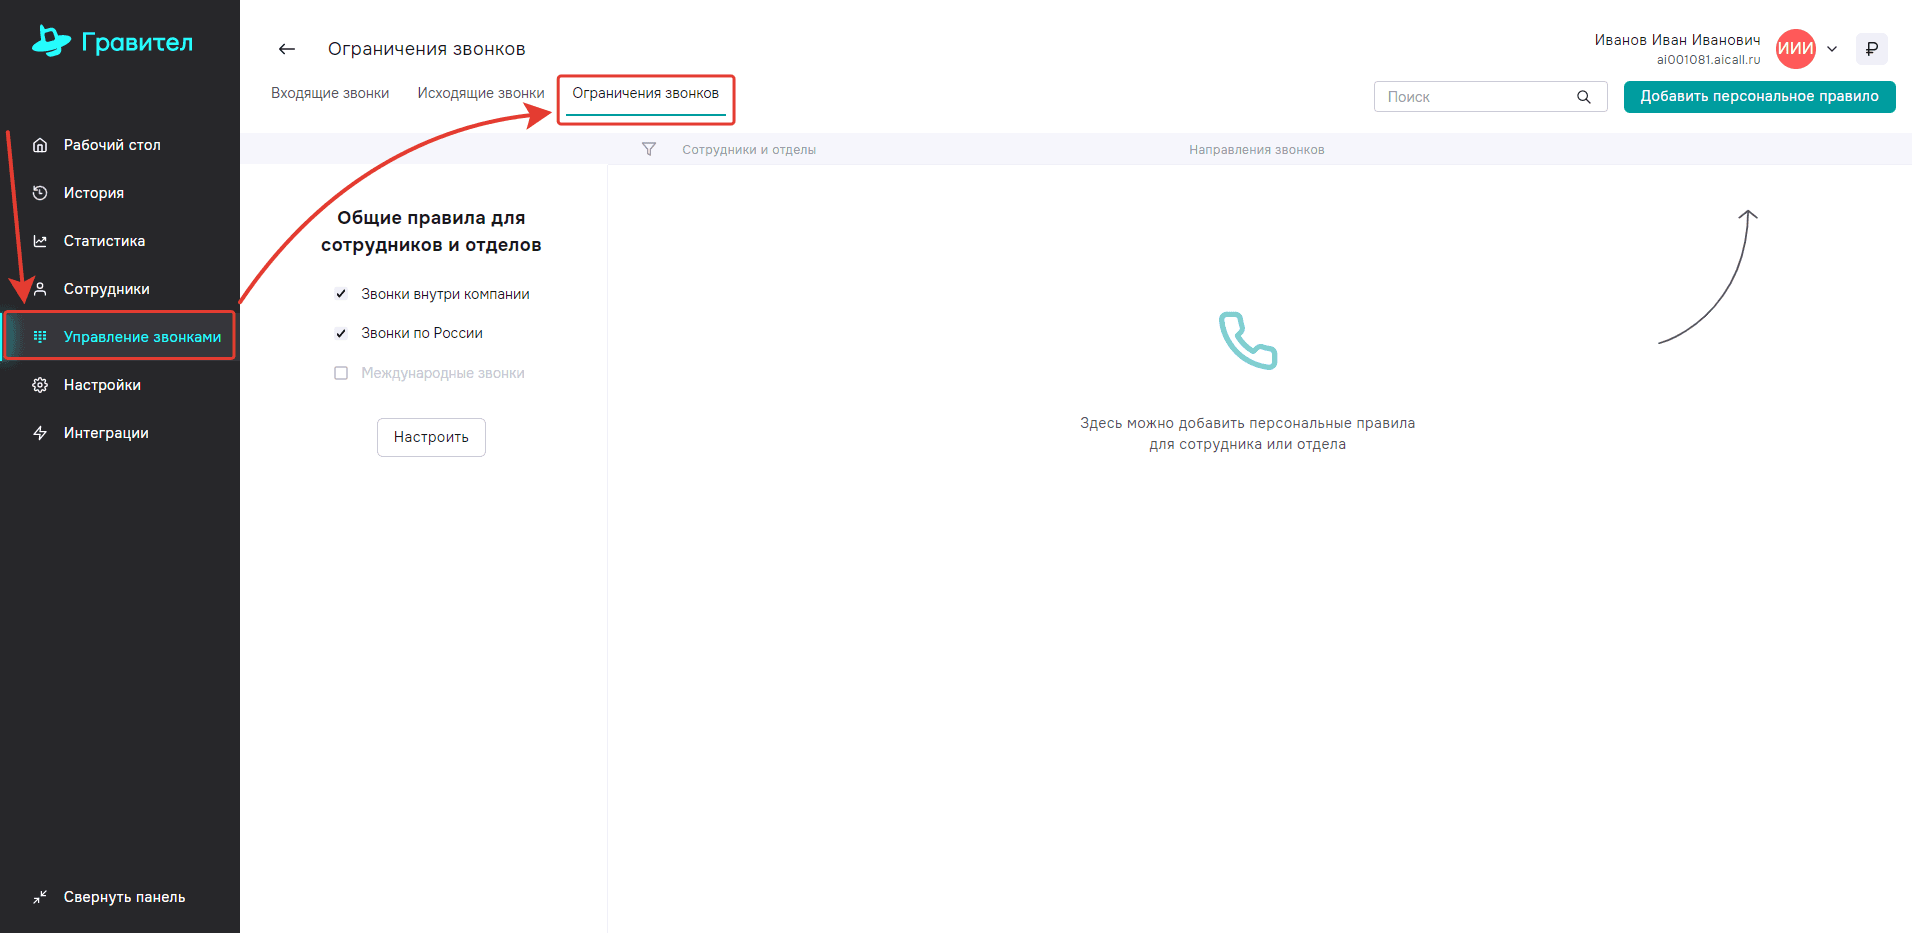Expand the user account dropdown chevron
The width and height of the screenshot is (1912, 933).
click(x=1832, y=49)
